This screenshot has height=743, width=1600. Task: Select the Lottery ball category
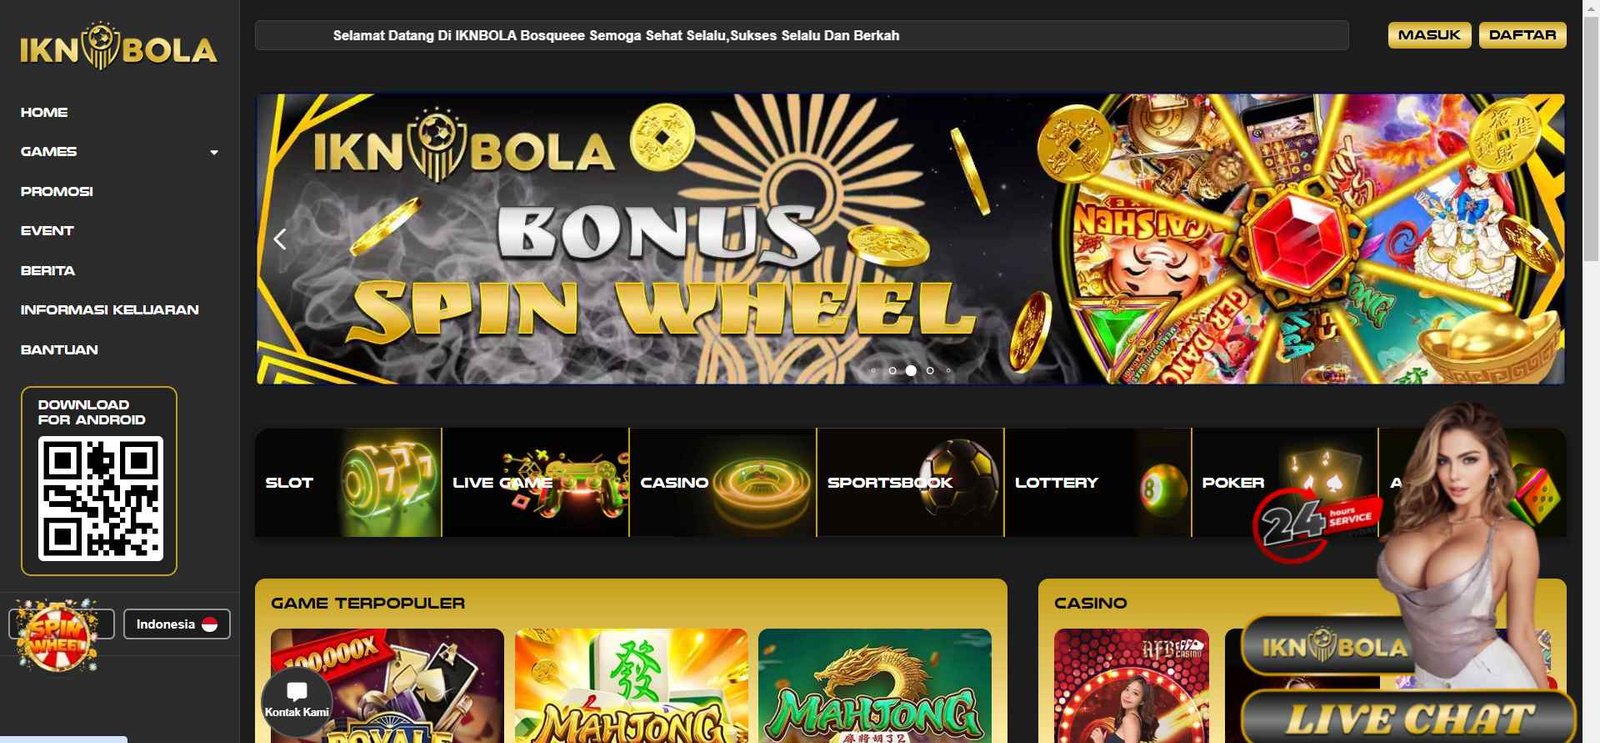pyautogui.click(x=1098, y=482)
